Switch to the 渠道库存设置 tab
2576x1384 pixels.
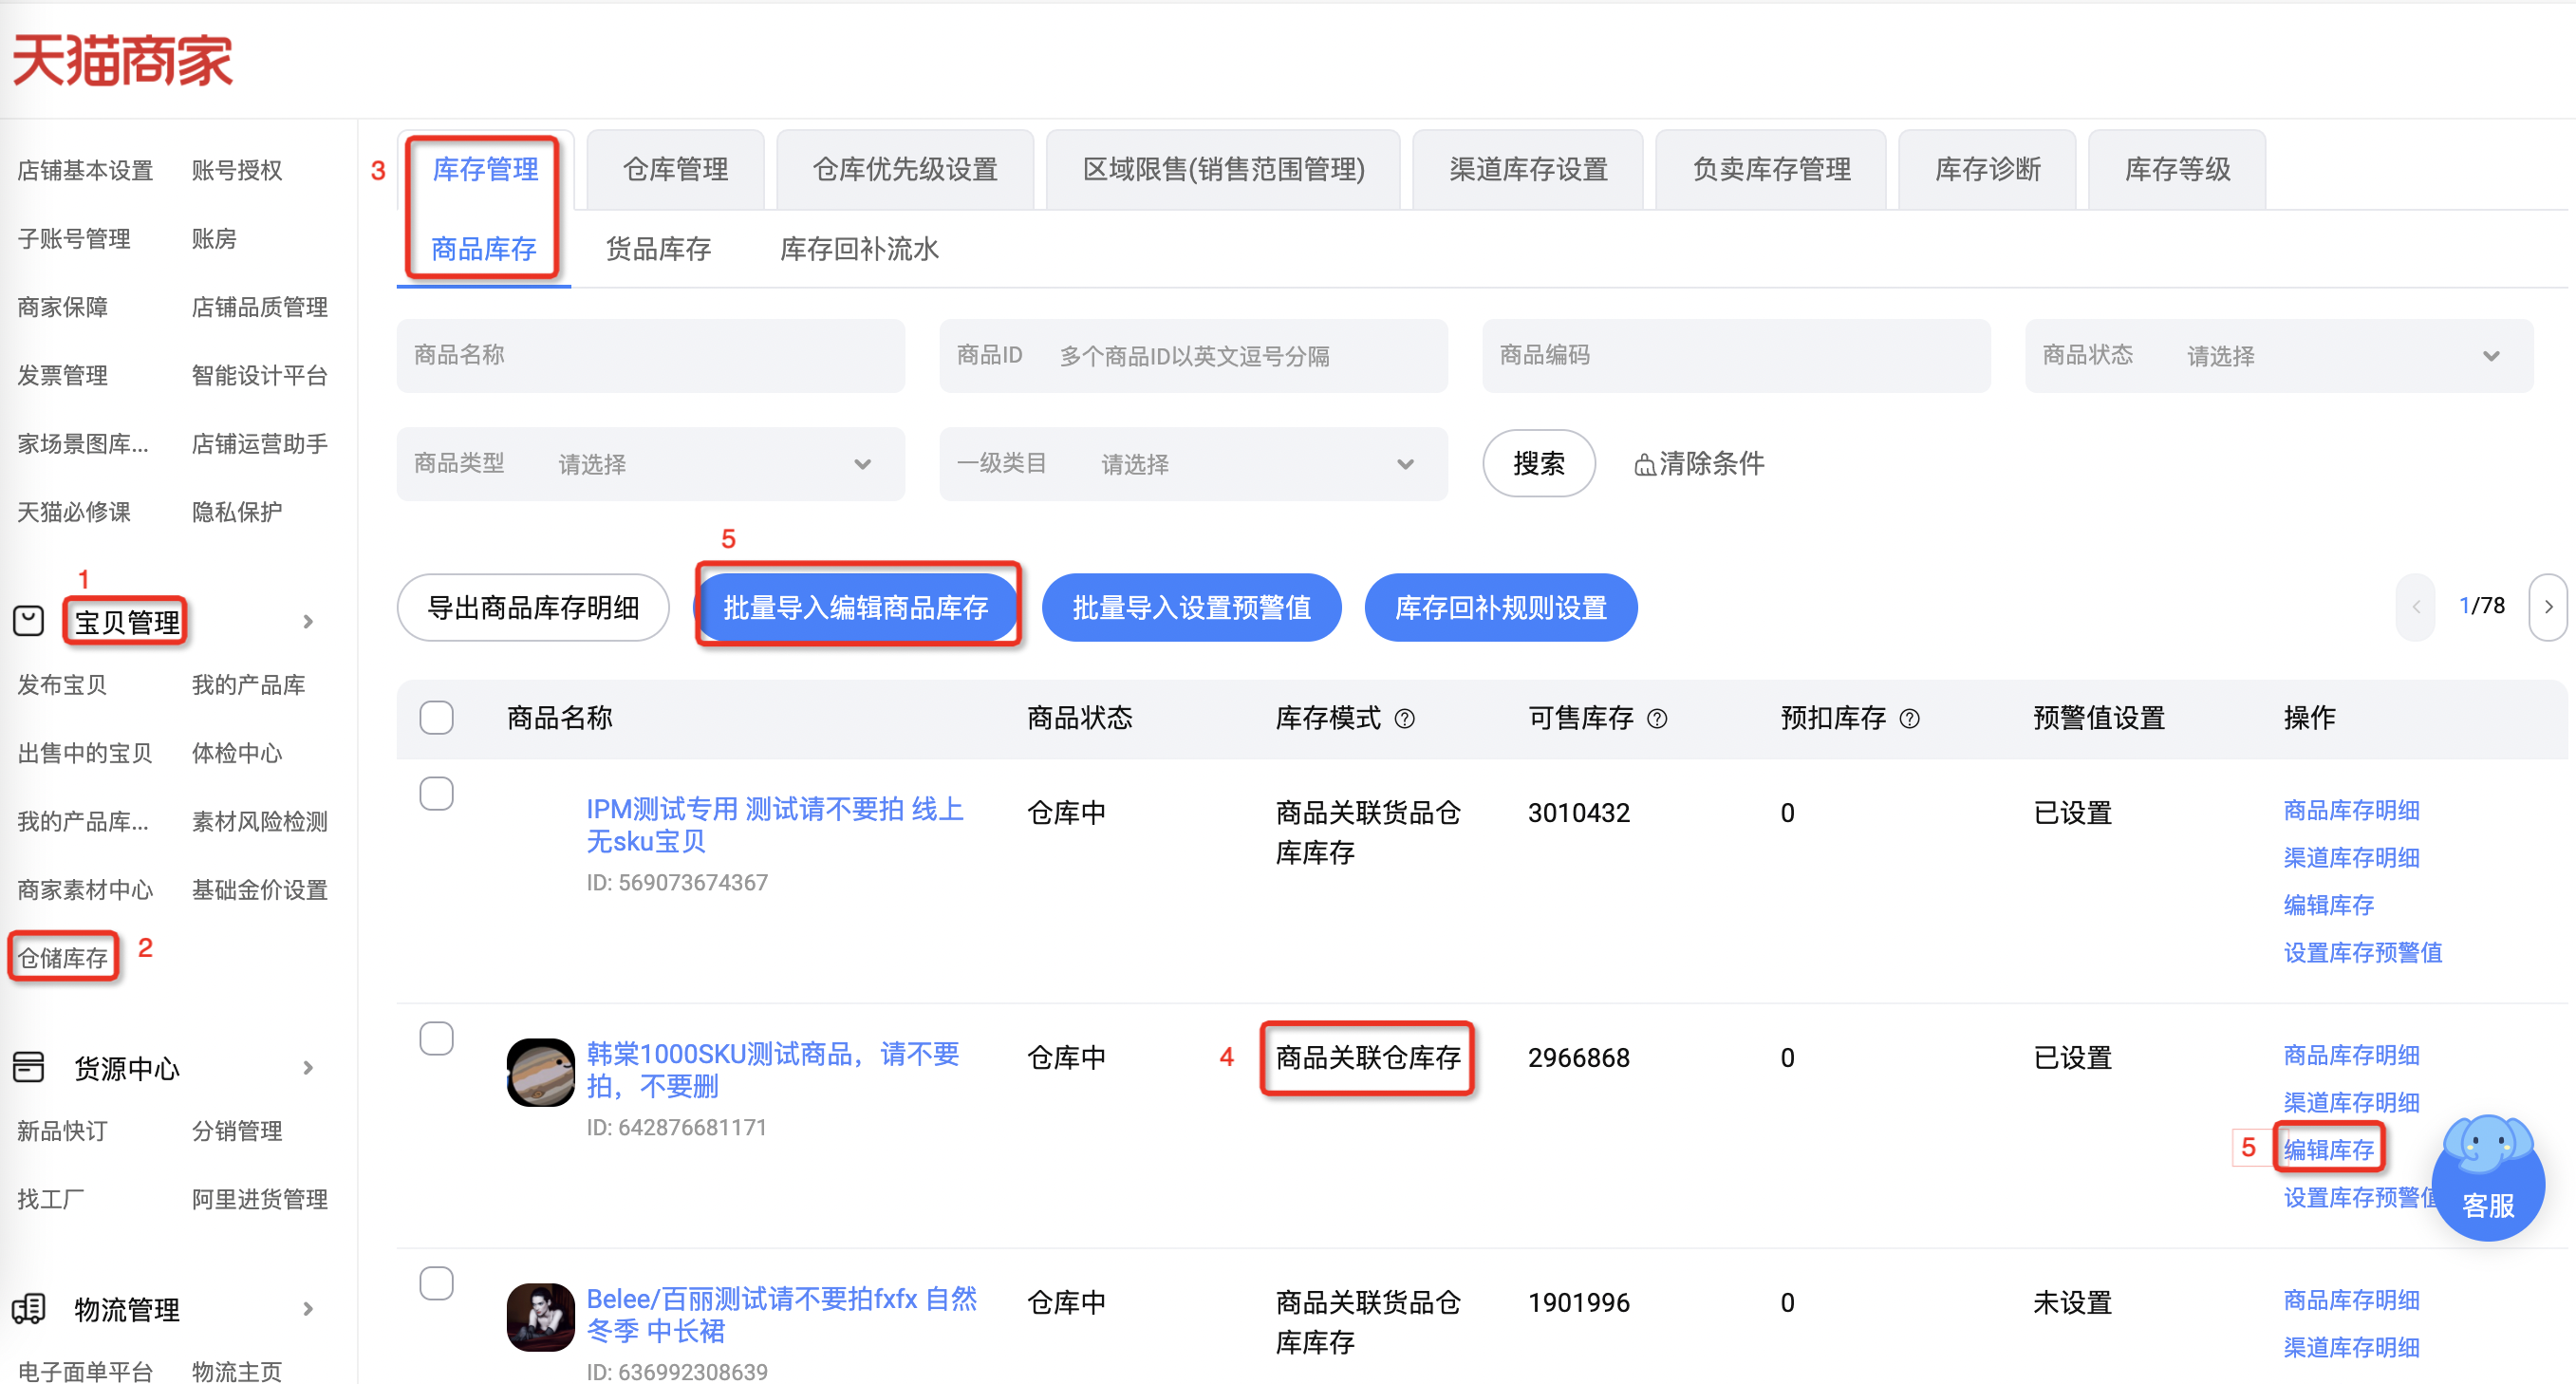tap(1528, 170)
